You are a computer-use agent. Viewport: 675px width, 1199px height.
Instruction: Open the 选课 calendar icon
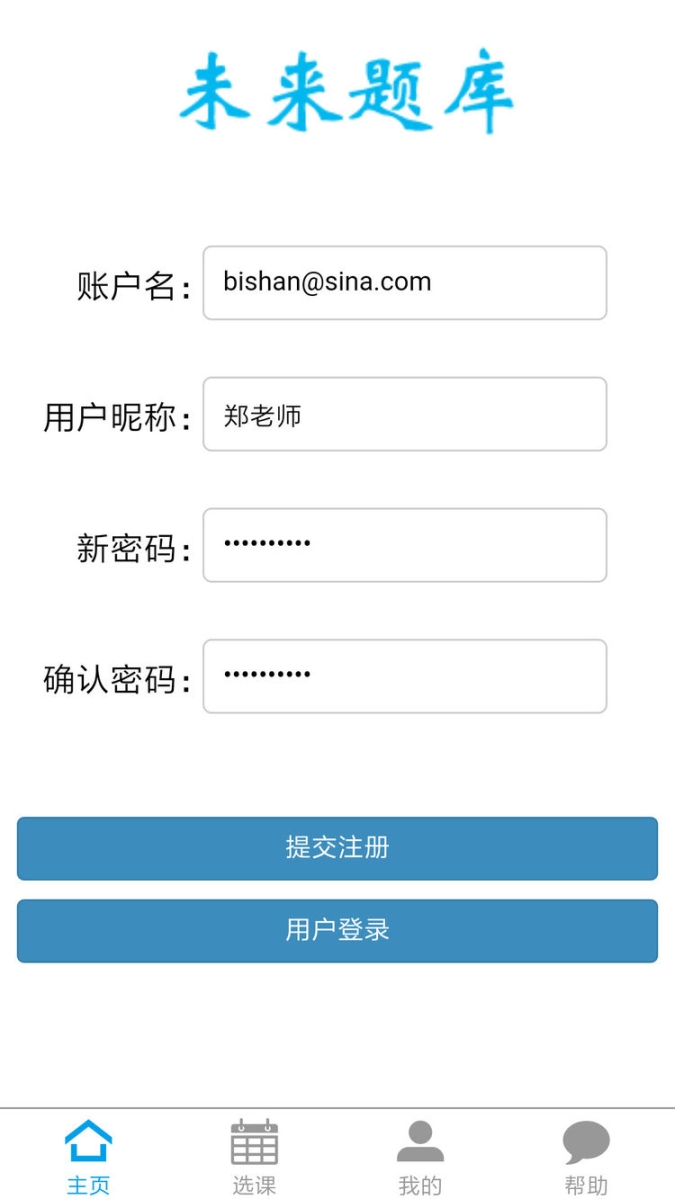click(255, 1142)
